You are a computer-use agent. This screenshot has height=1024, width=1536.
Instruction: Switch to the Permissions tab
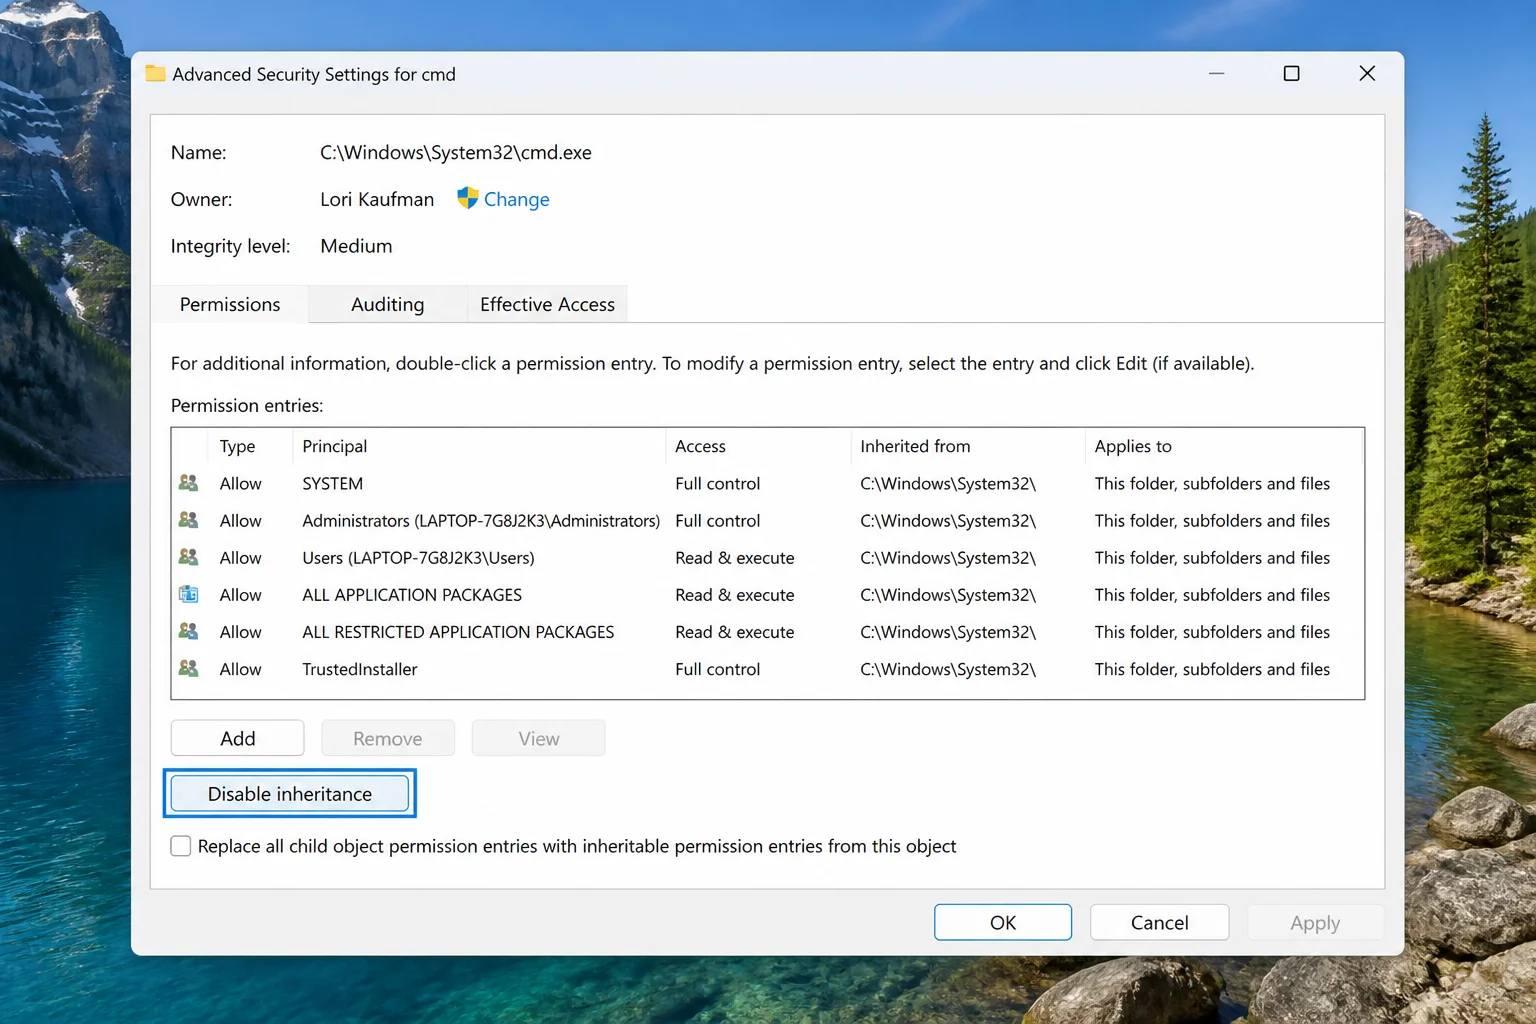click(x=230, y=304)
